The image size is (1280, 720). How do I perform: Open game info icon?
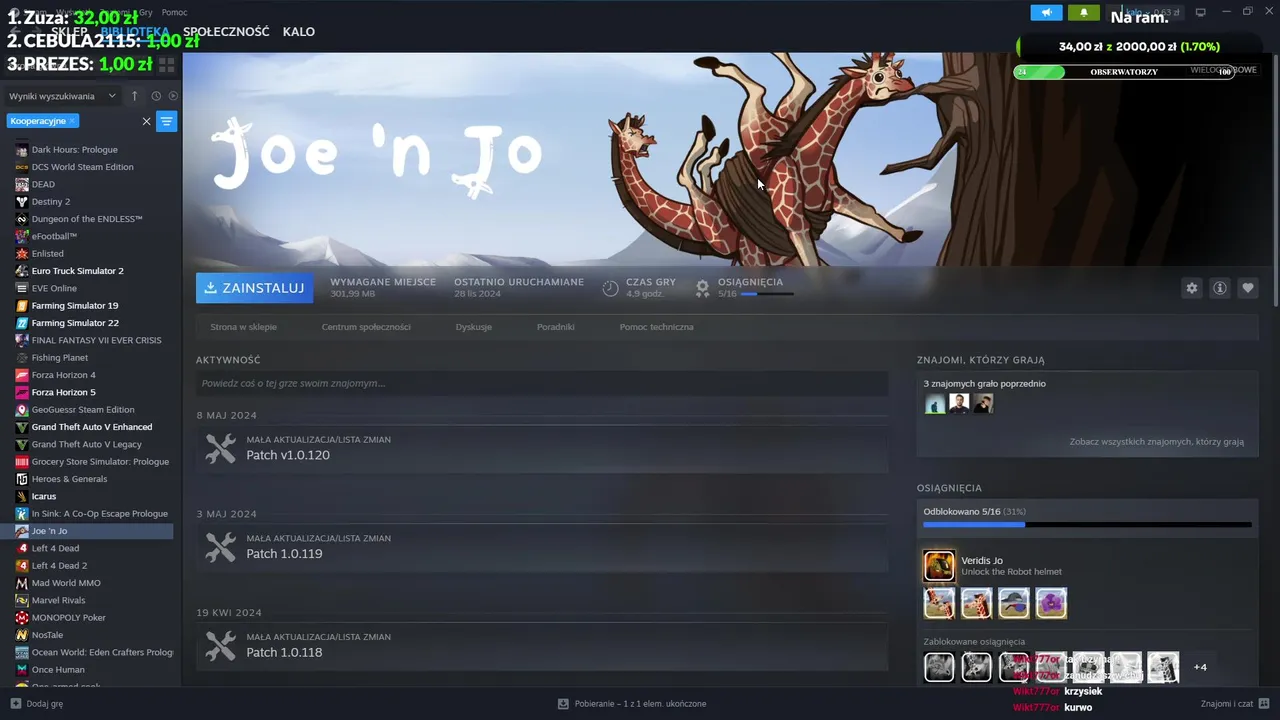click(1220, 288)
